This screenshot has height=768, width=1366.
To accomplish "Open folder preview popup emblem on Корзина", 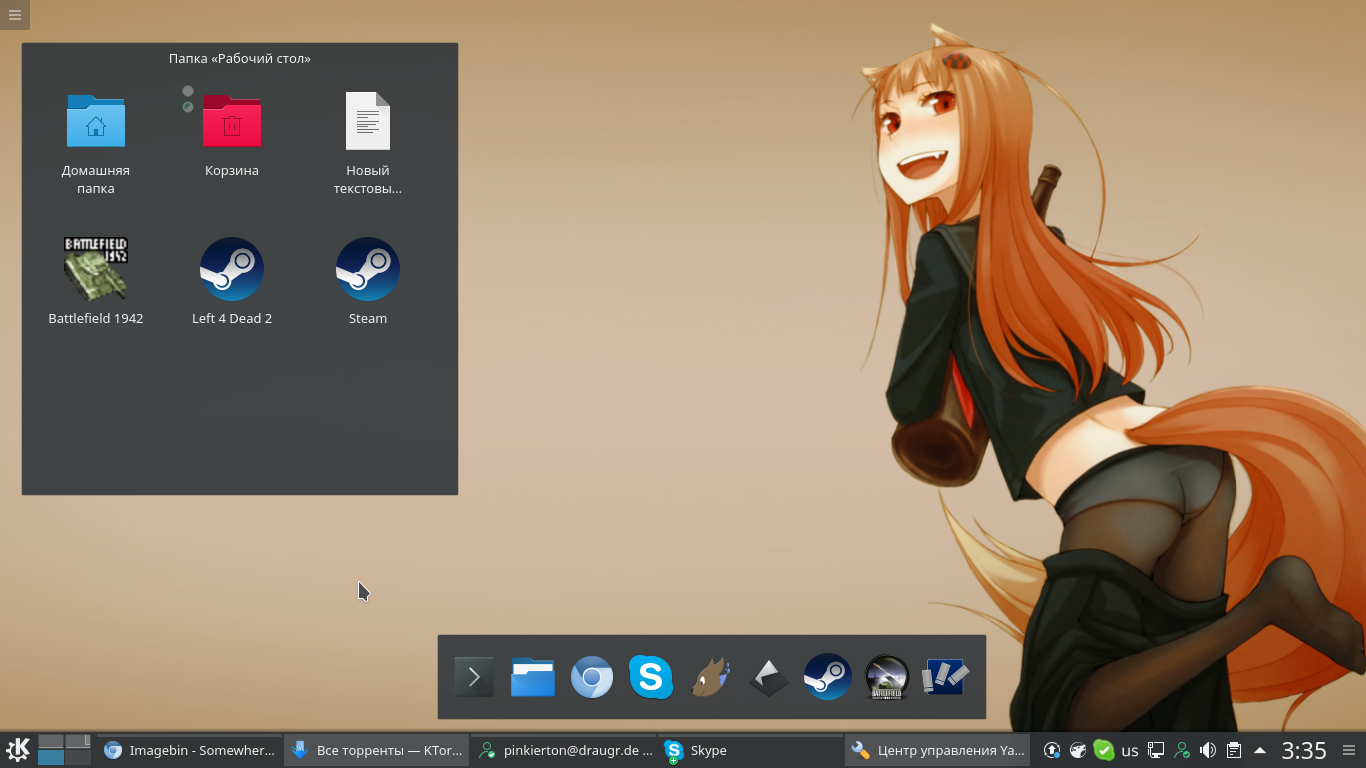I will [x=188, y=107].
